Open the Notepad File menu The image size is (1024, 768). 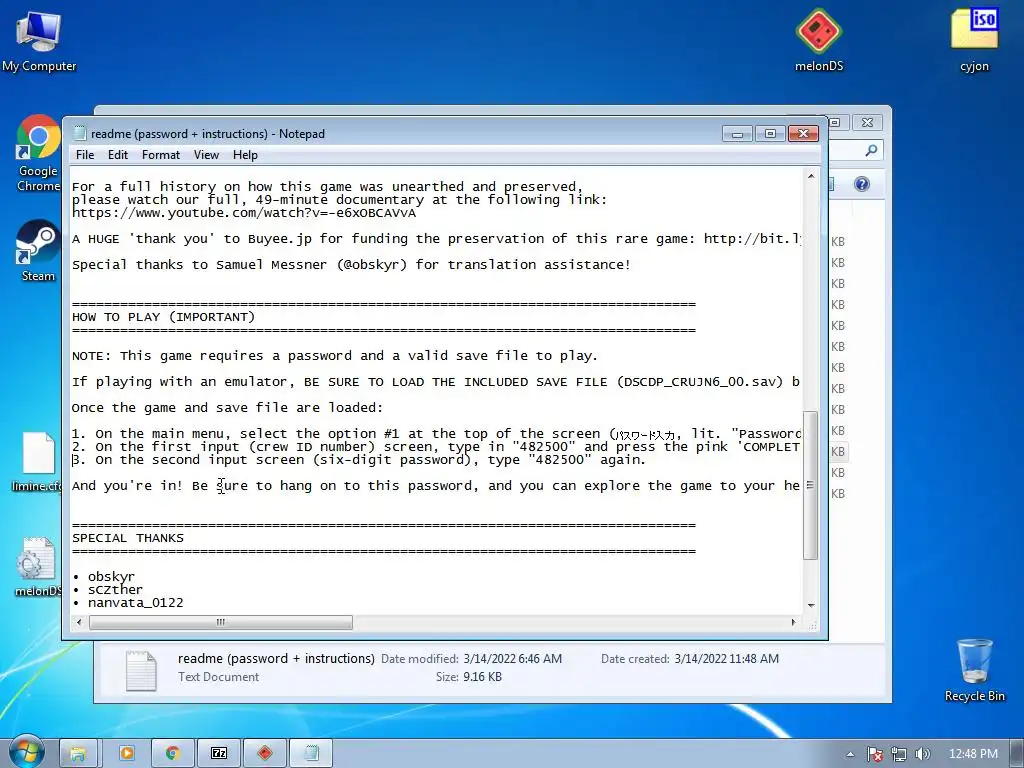(x=85, y=155)
